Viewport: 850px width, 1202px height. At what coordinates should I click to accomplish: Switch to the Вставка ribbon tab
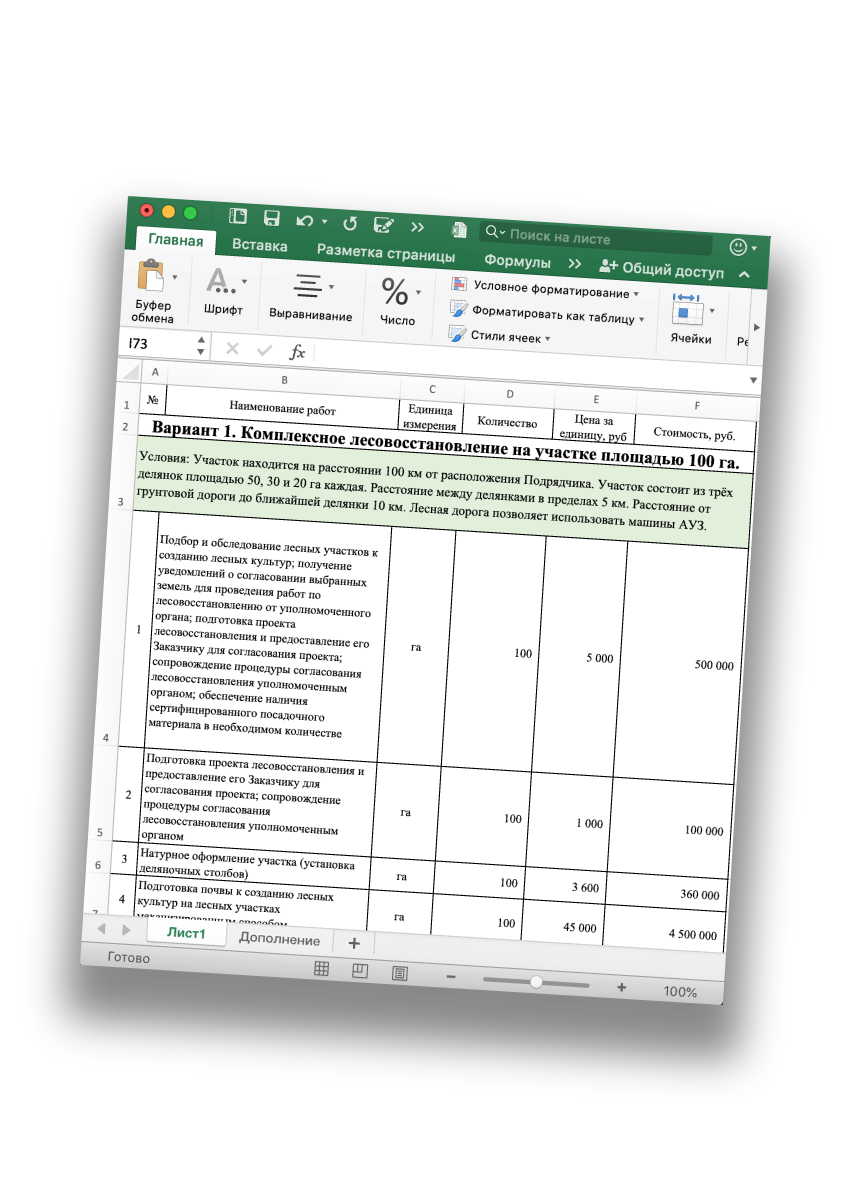point(261,245)
